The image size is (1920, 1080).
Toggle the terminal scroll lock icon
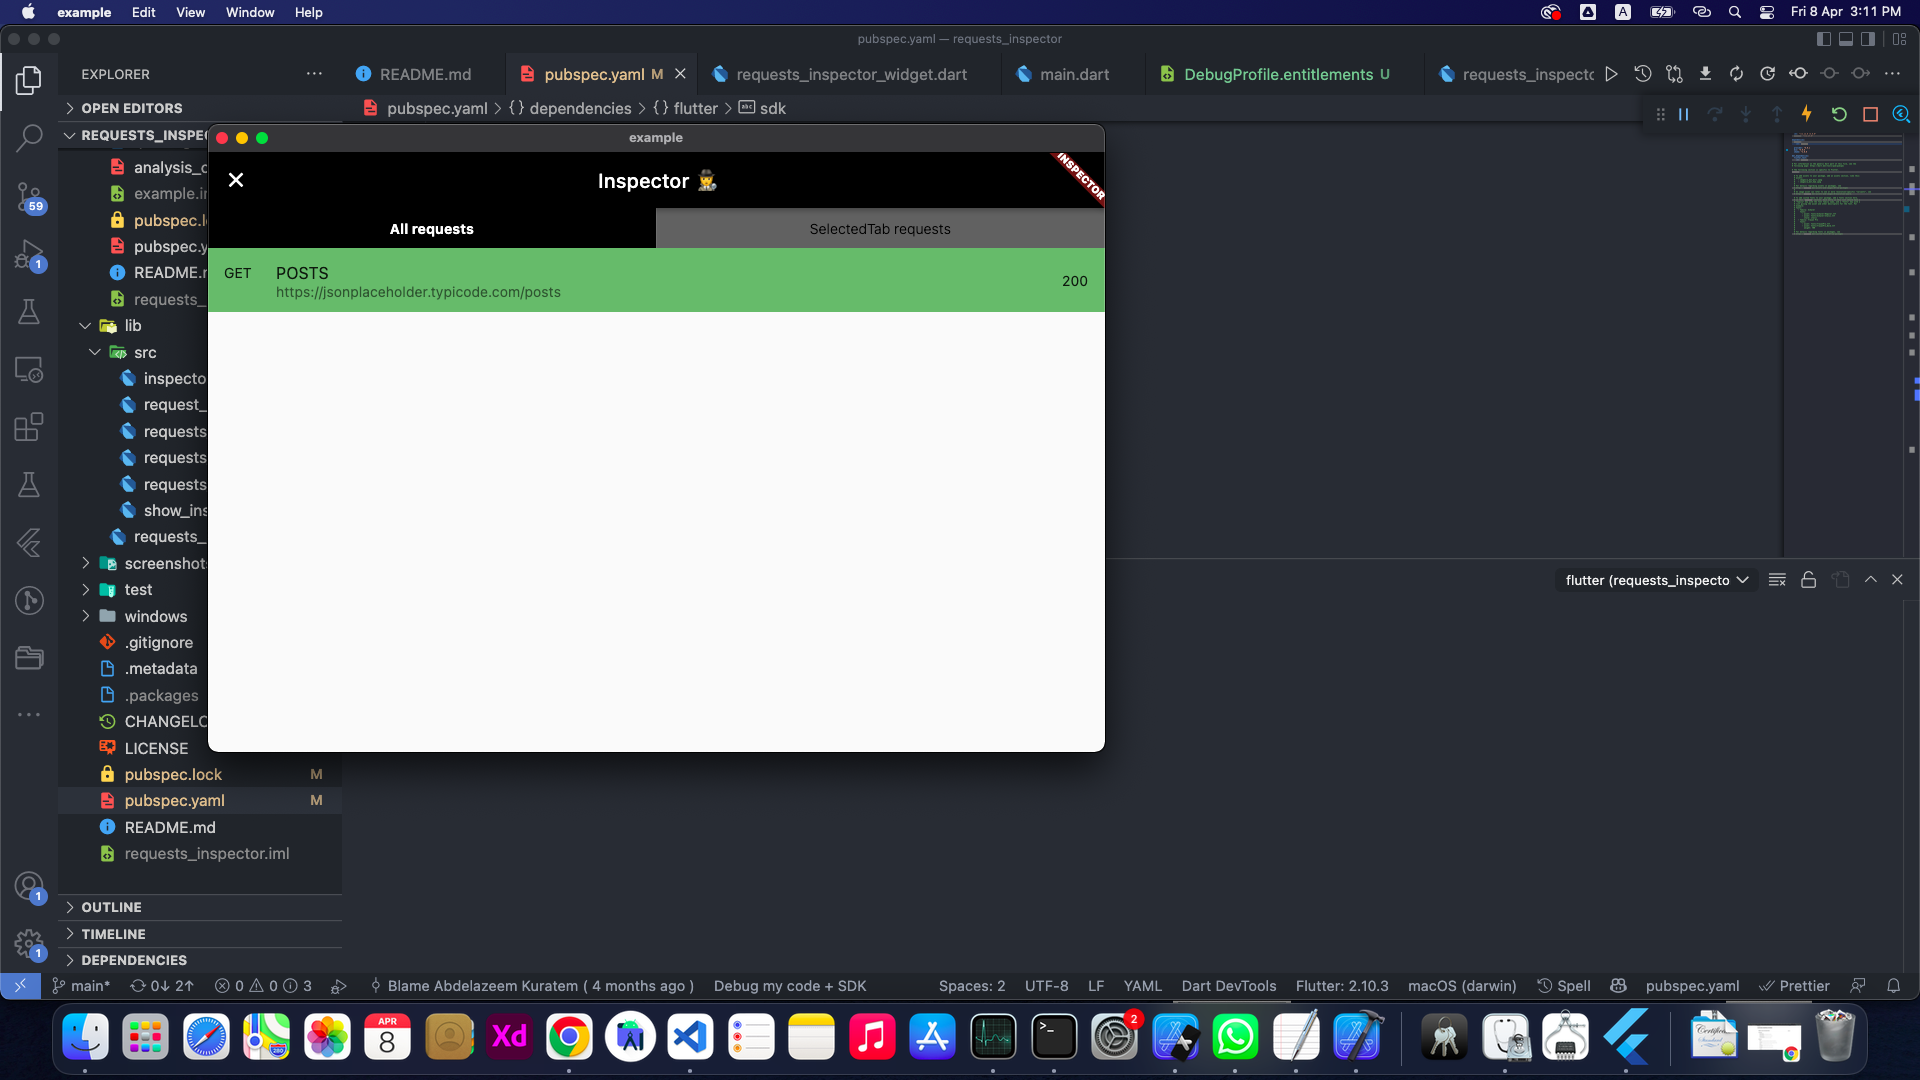coord(1808,580)
